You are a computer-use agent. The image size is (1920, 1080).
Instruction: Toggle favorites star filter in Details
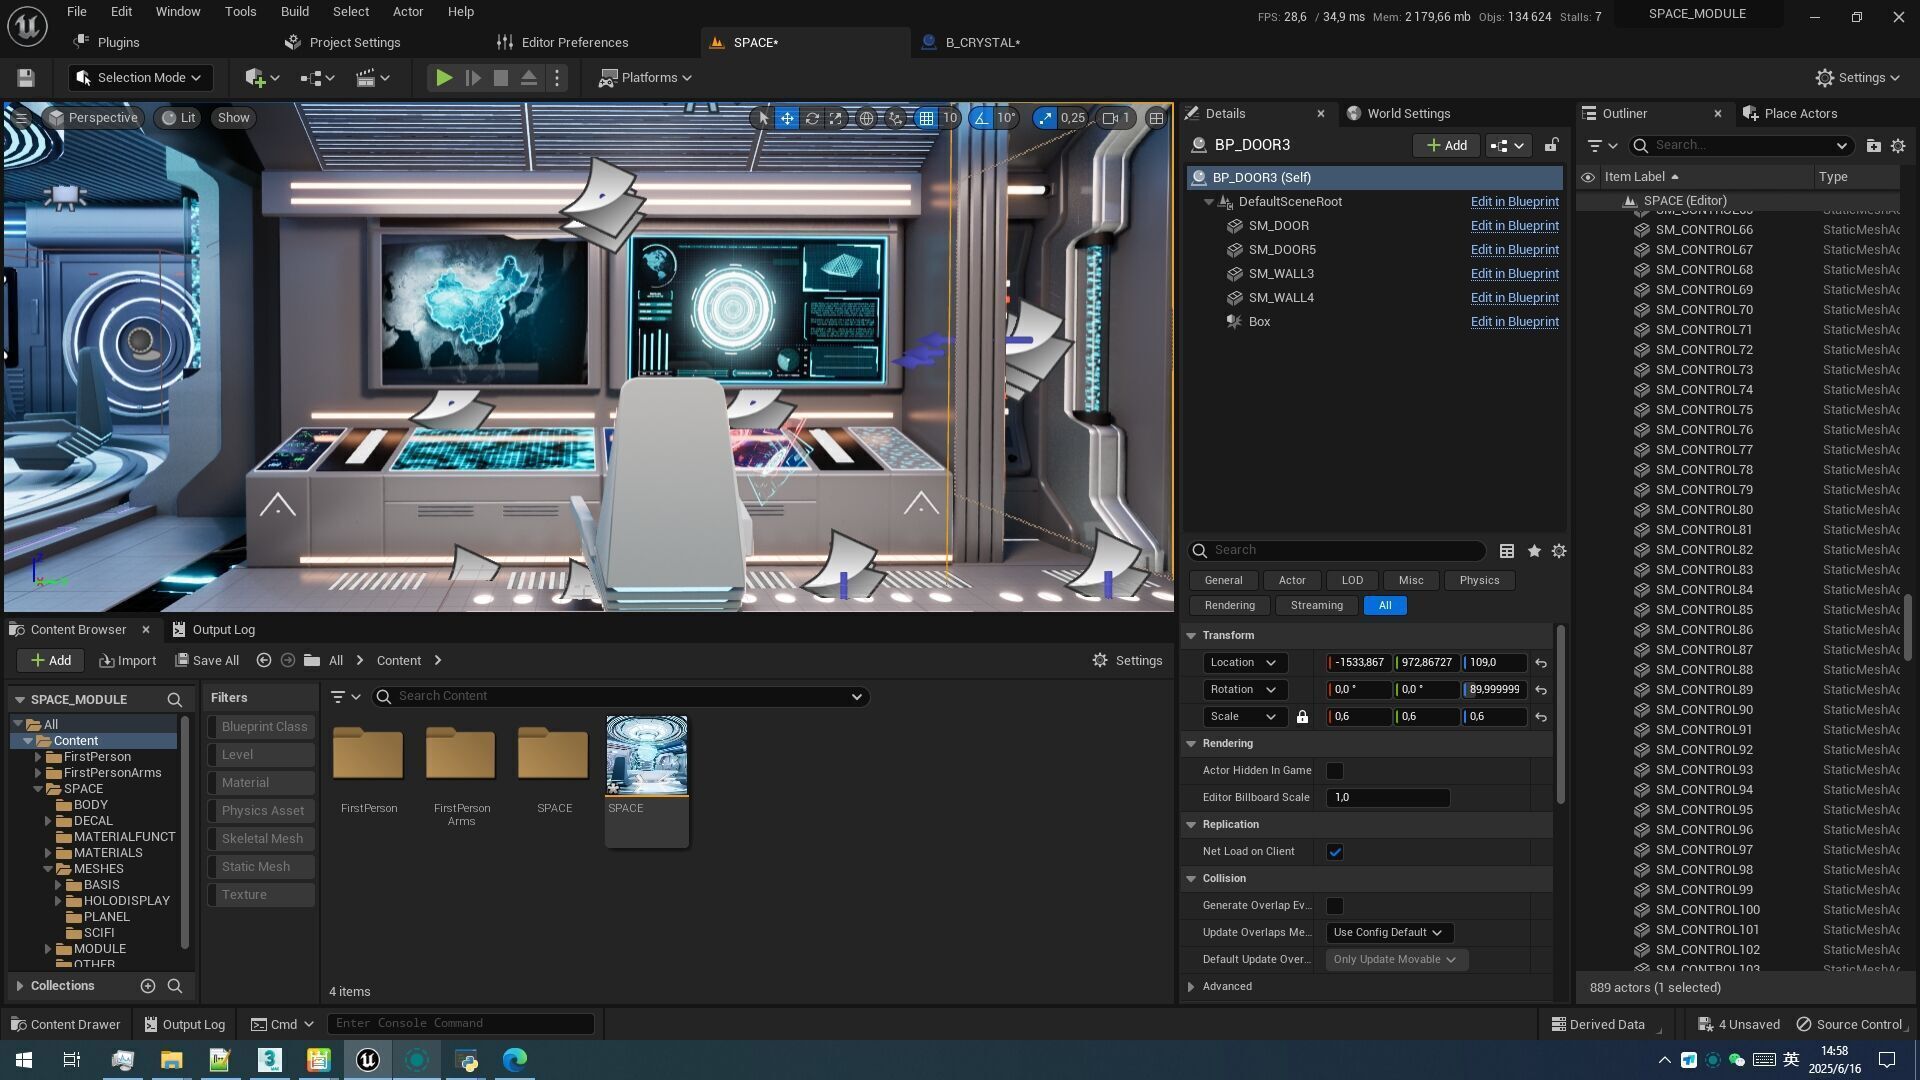pos(1534,551)
